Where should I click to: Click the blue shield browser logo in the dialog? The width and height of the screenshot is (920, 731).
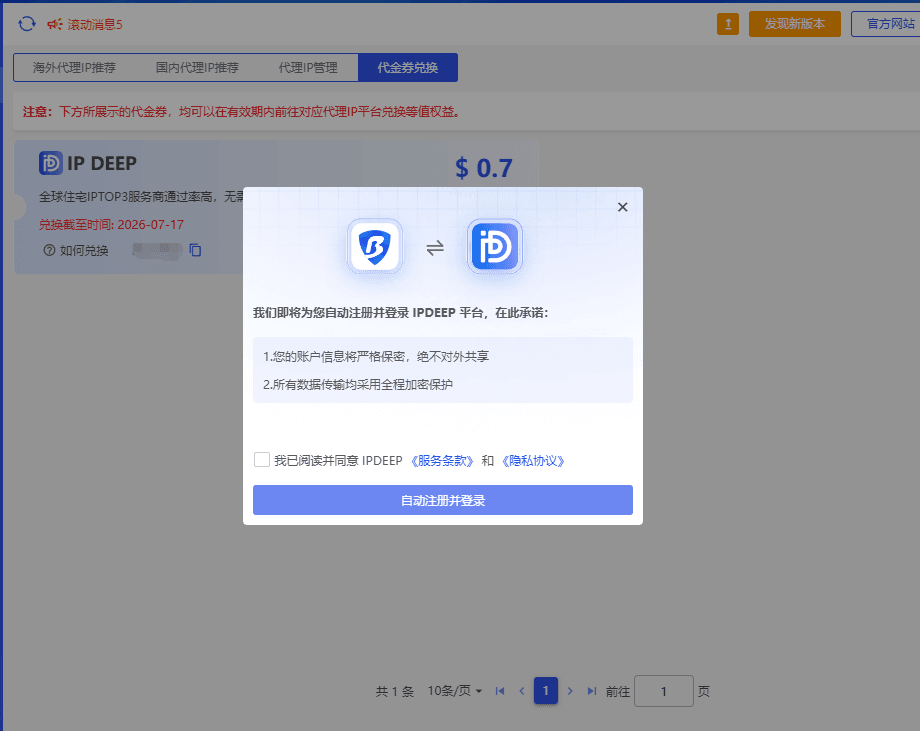(x=374, y=246)
